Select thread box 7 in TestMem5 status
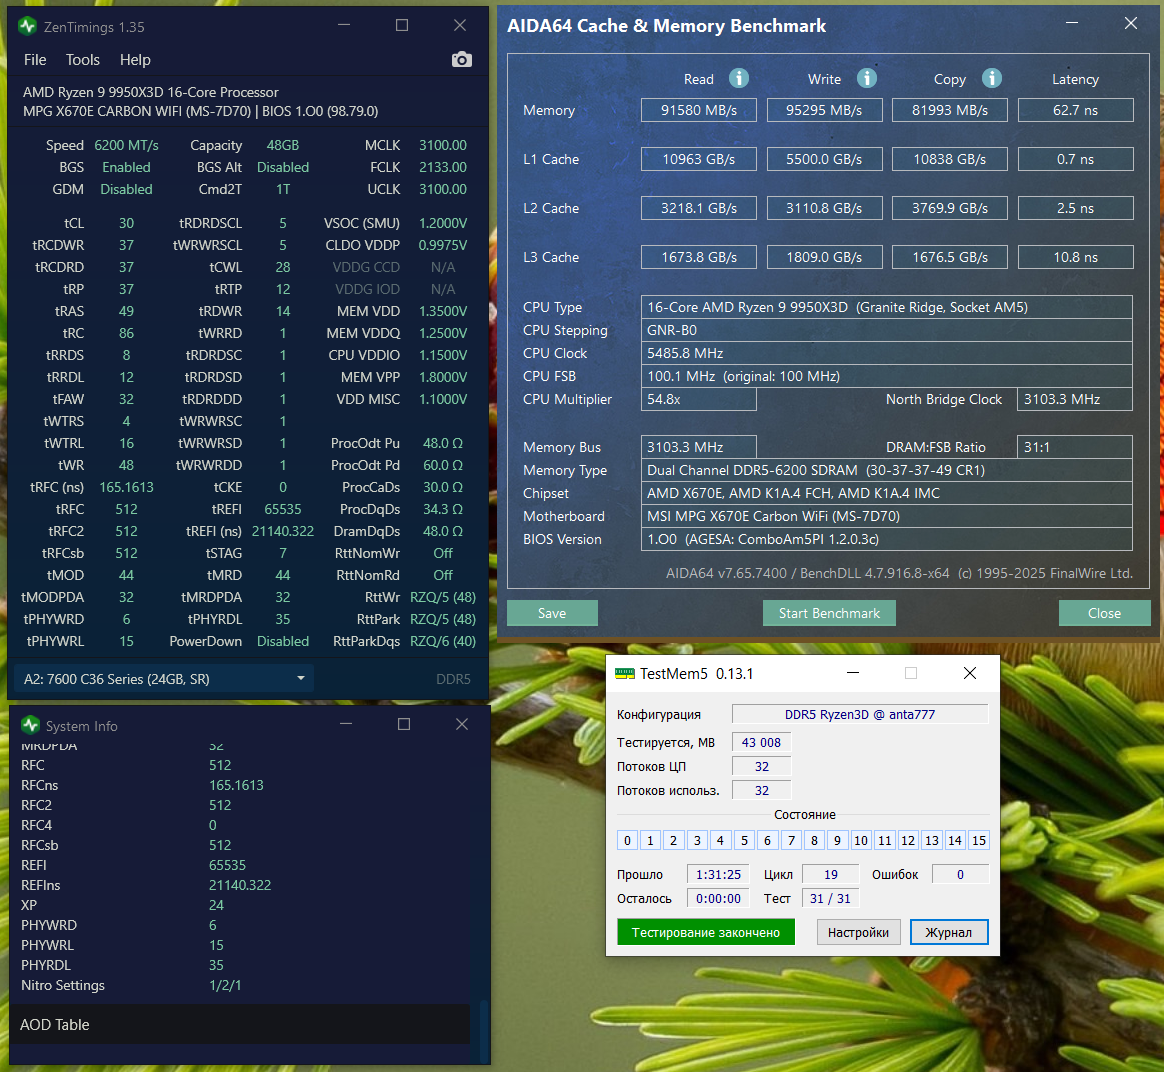The height and width of the screenshot is (1072, 1164). pyautogui.click(x=791, y=840)
